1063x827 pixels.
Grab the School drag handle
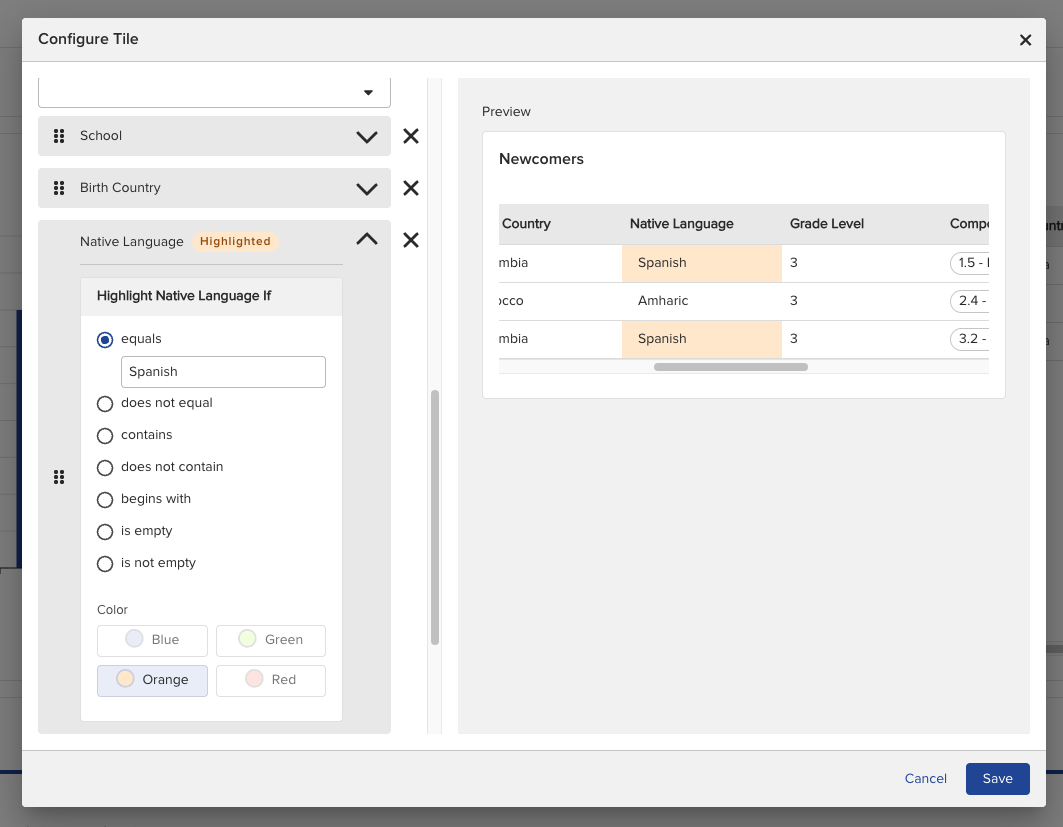pyautogui.click(x=59, y=136)
